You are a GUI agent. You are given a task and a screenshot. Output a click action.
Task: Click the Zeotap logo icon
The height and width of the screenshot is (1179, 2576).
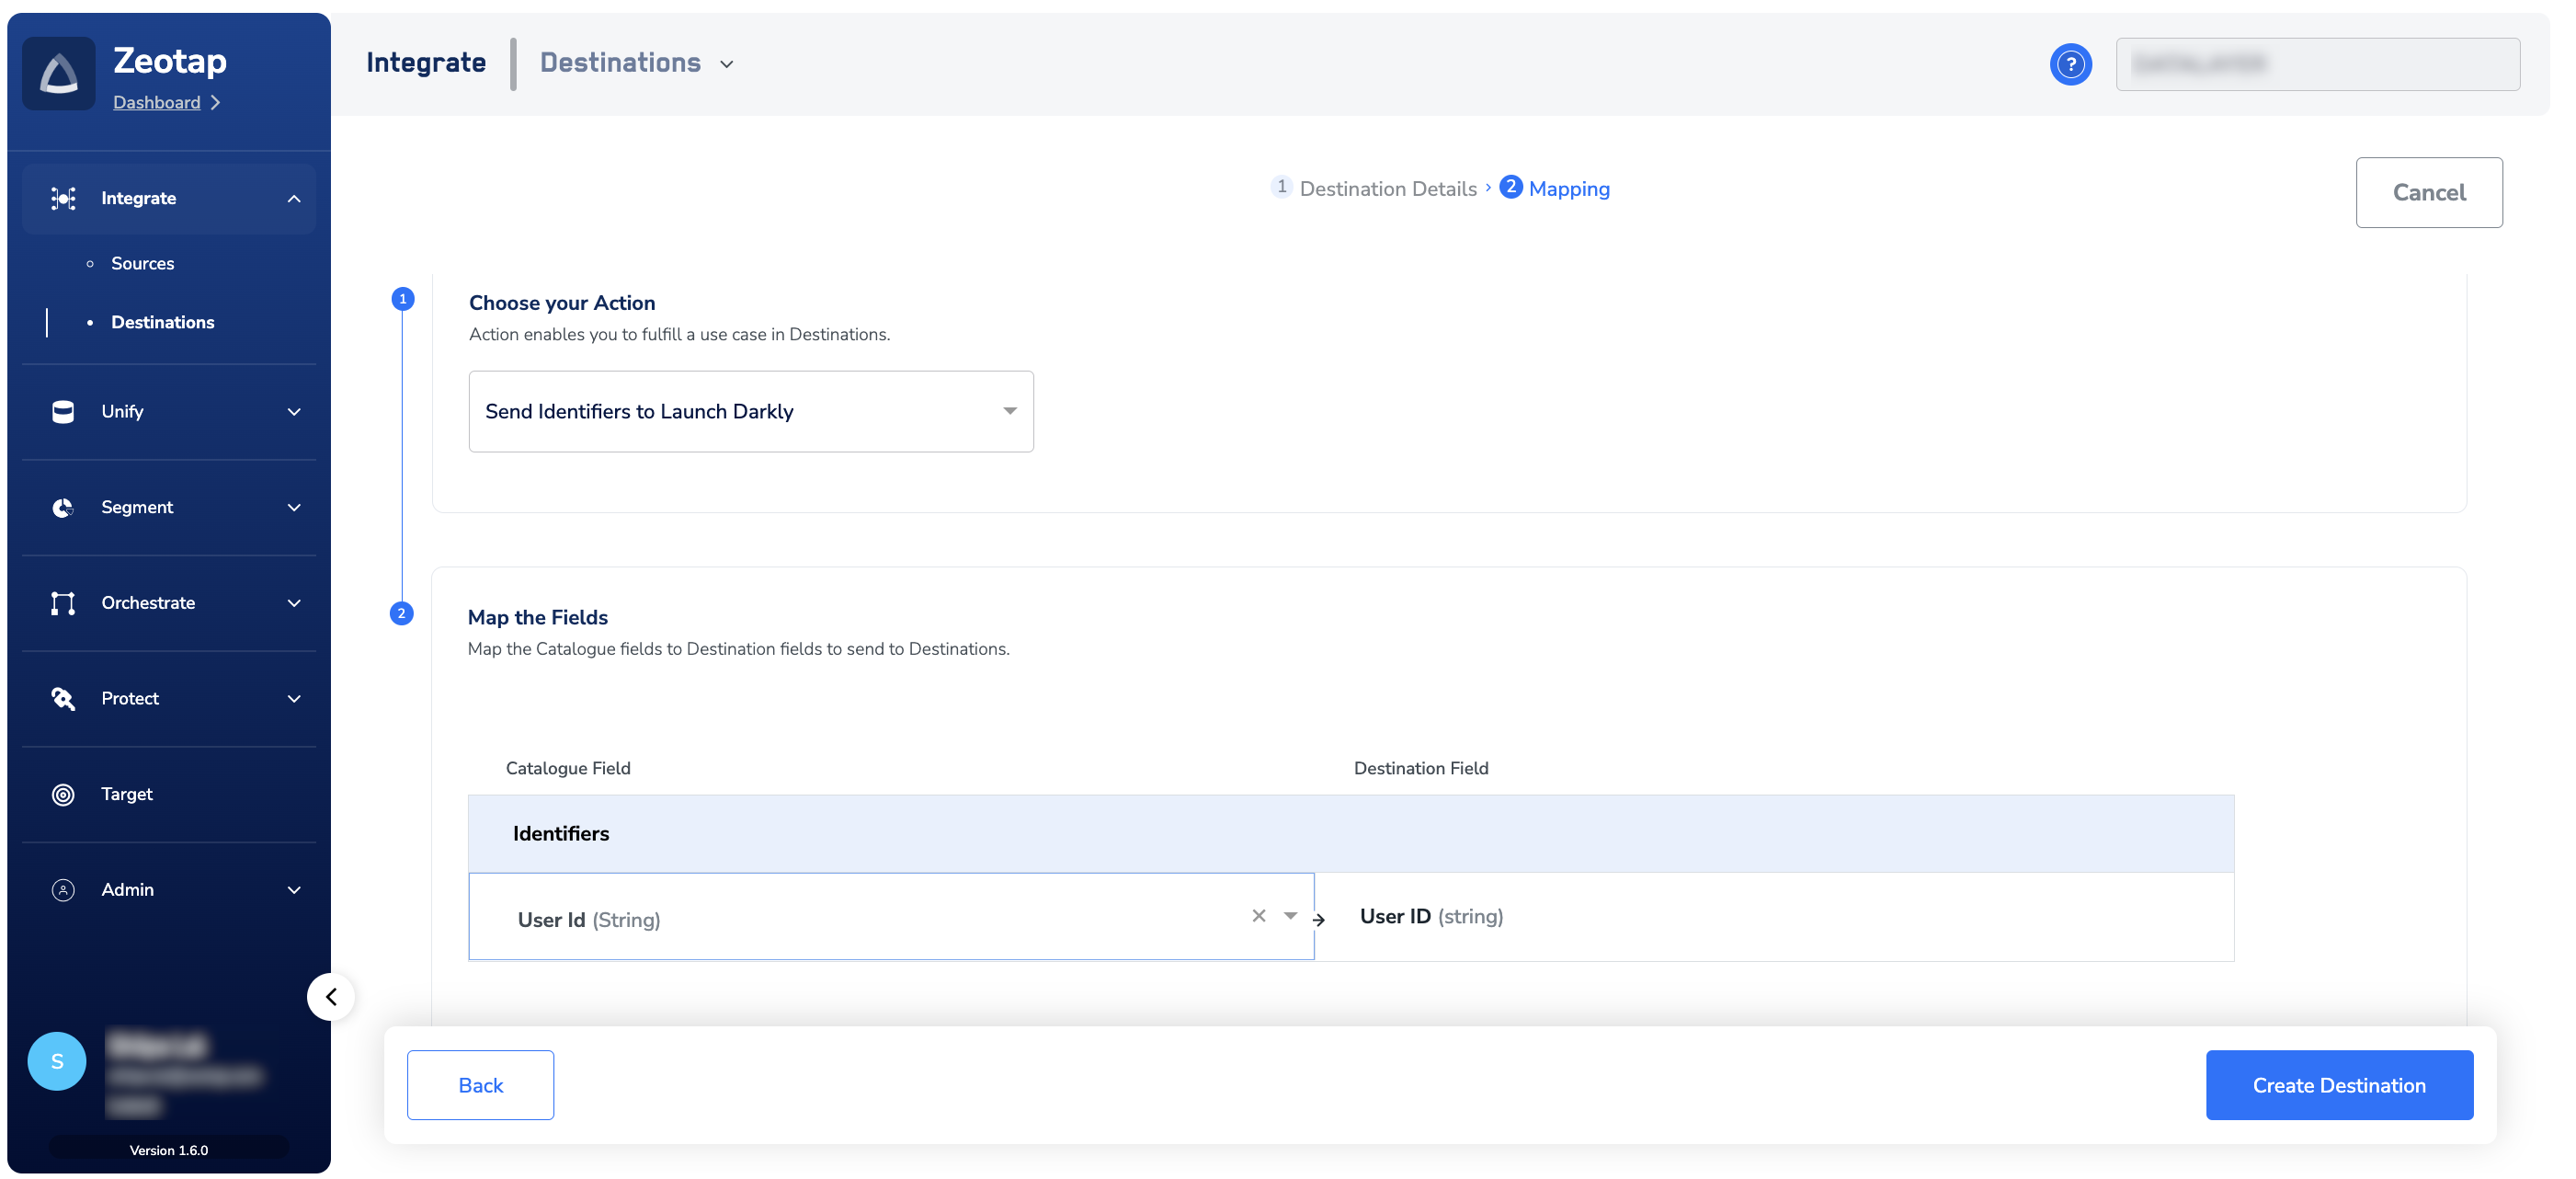(x=59, y=74)
